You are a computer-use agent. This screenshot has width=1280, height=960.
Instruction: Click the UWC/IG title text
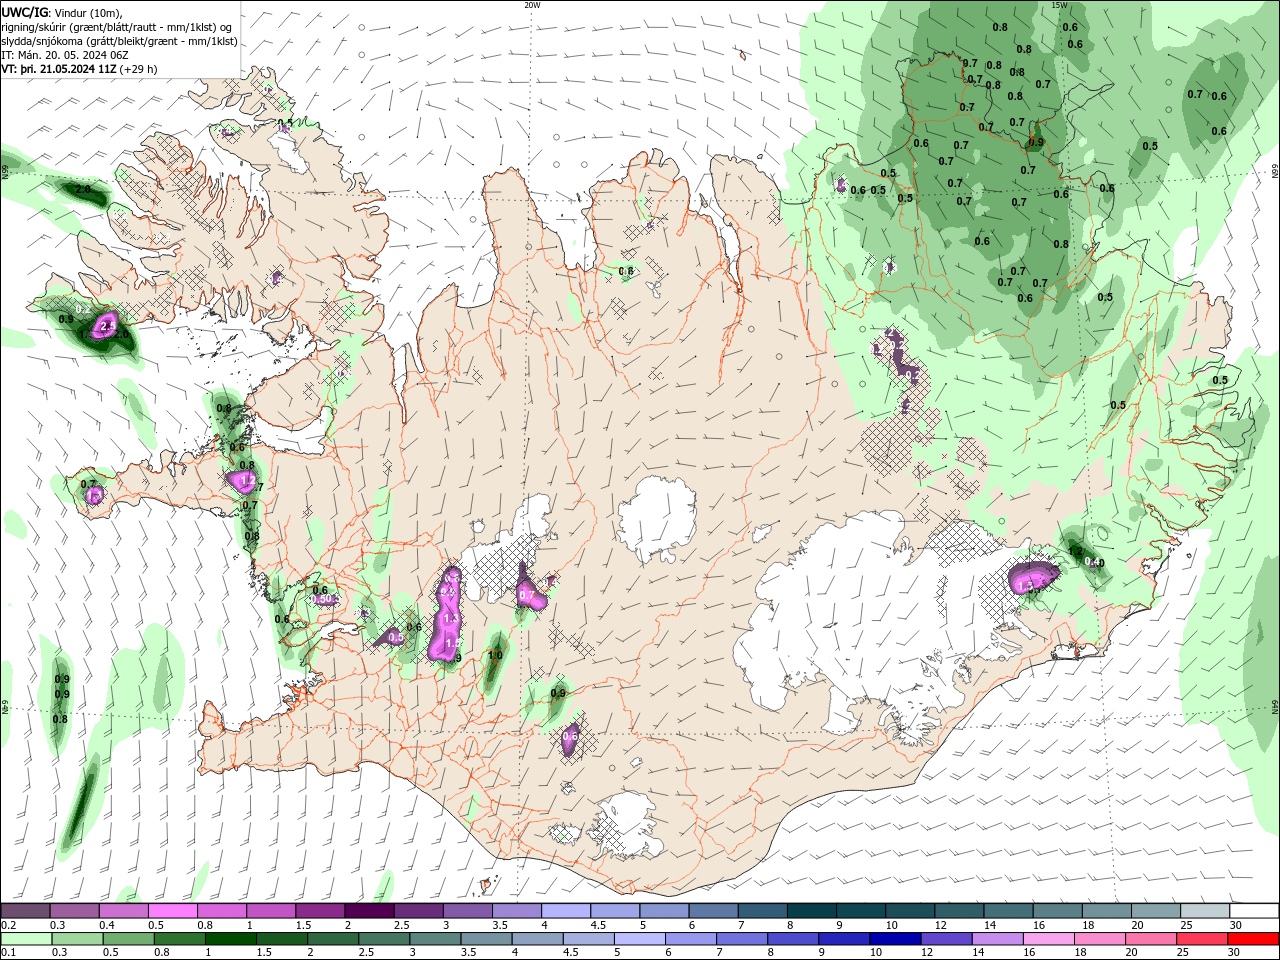click(24, 11)
